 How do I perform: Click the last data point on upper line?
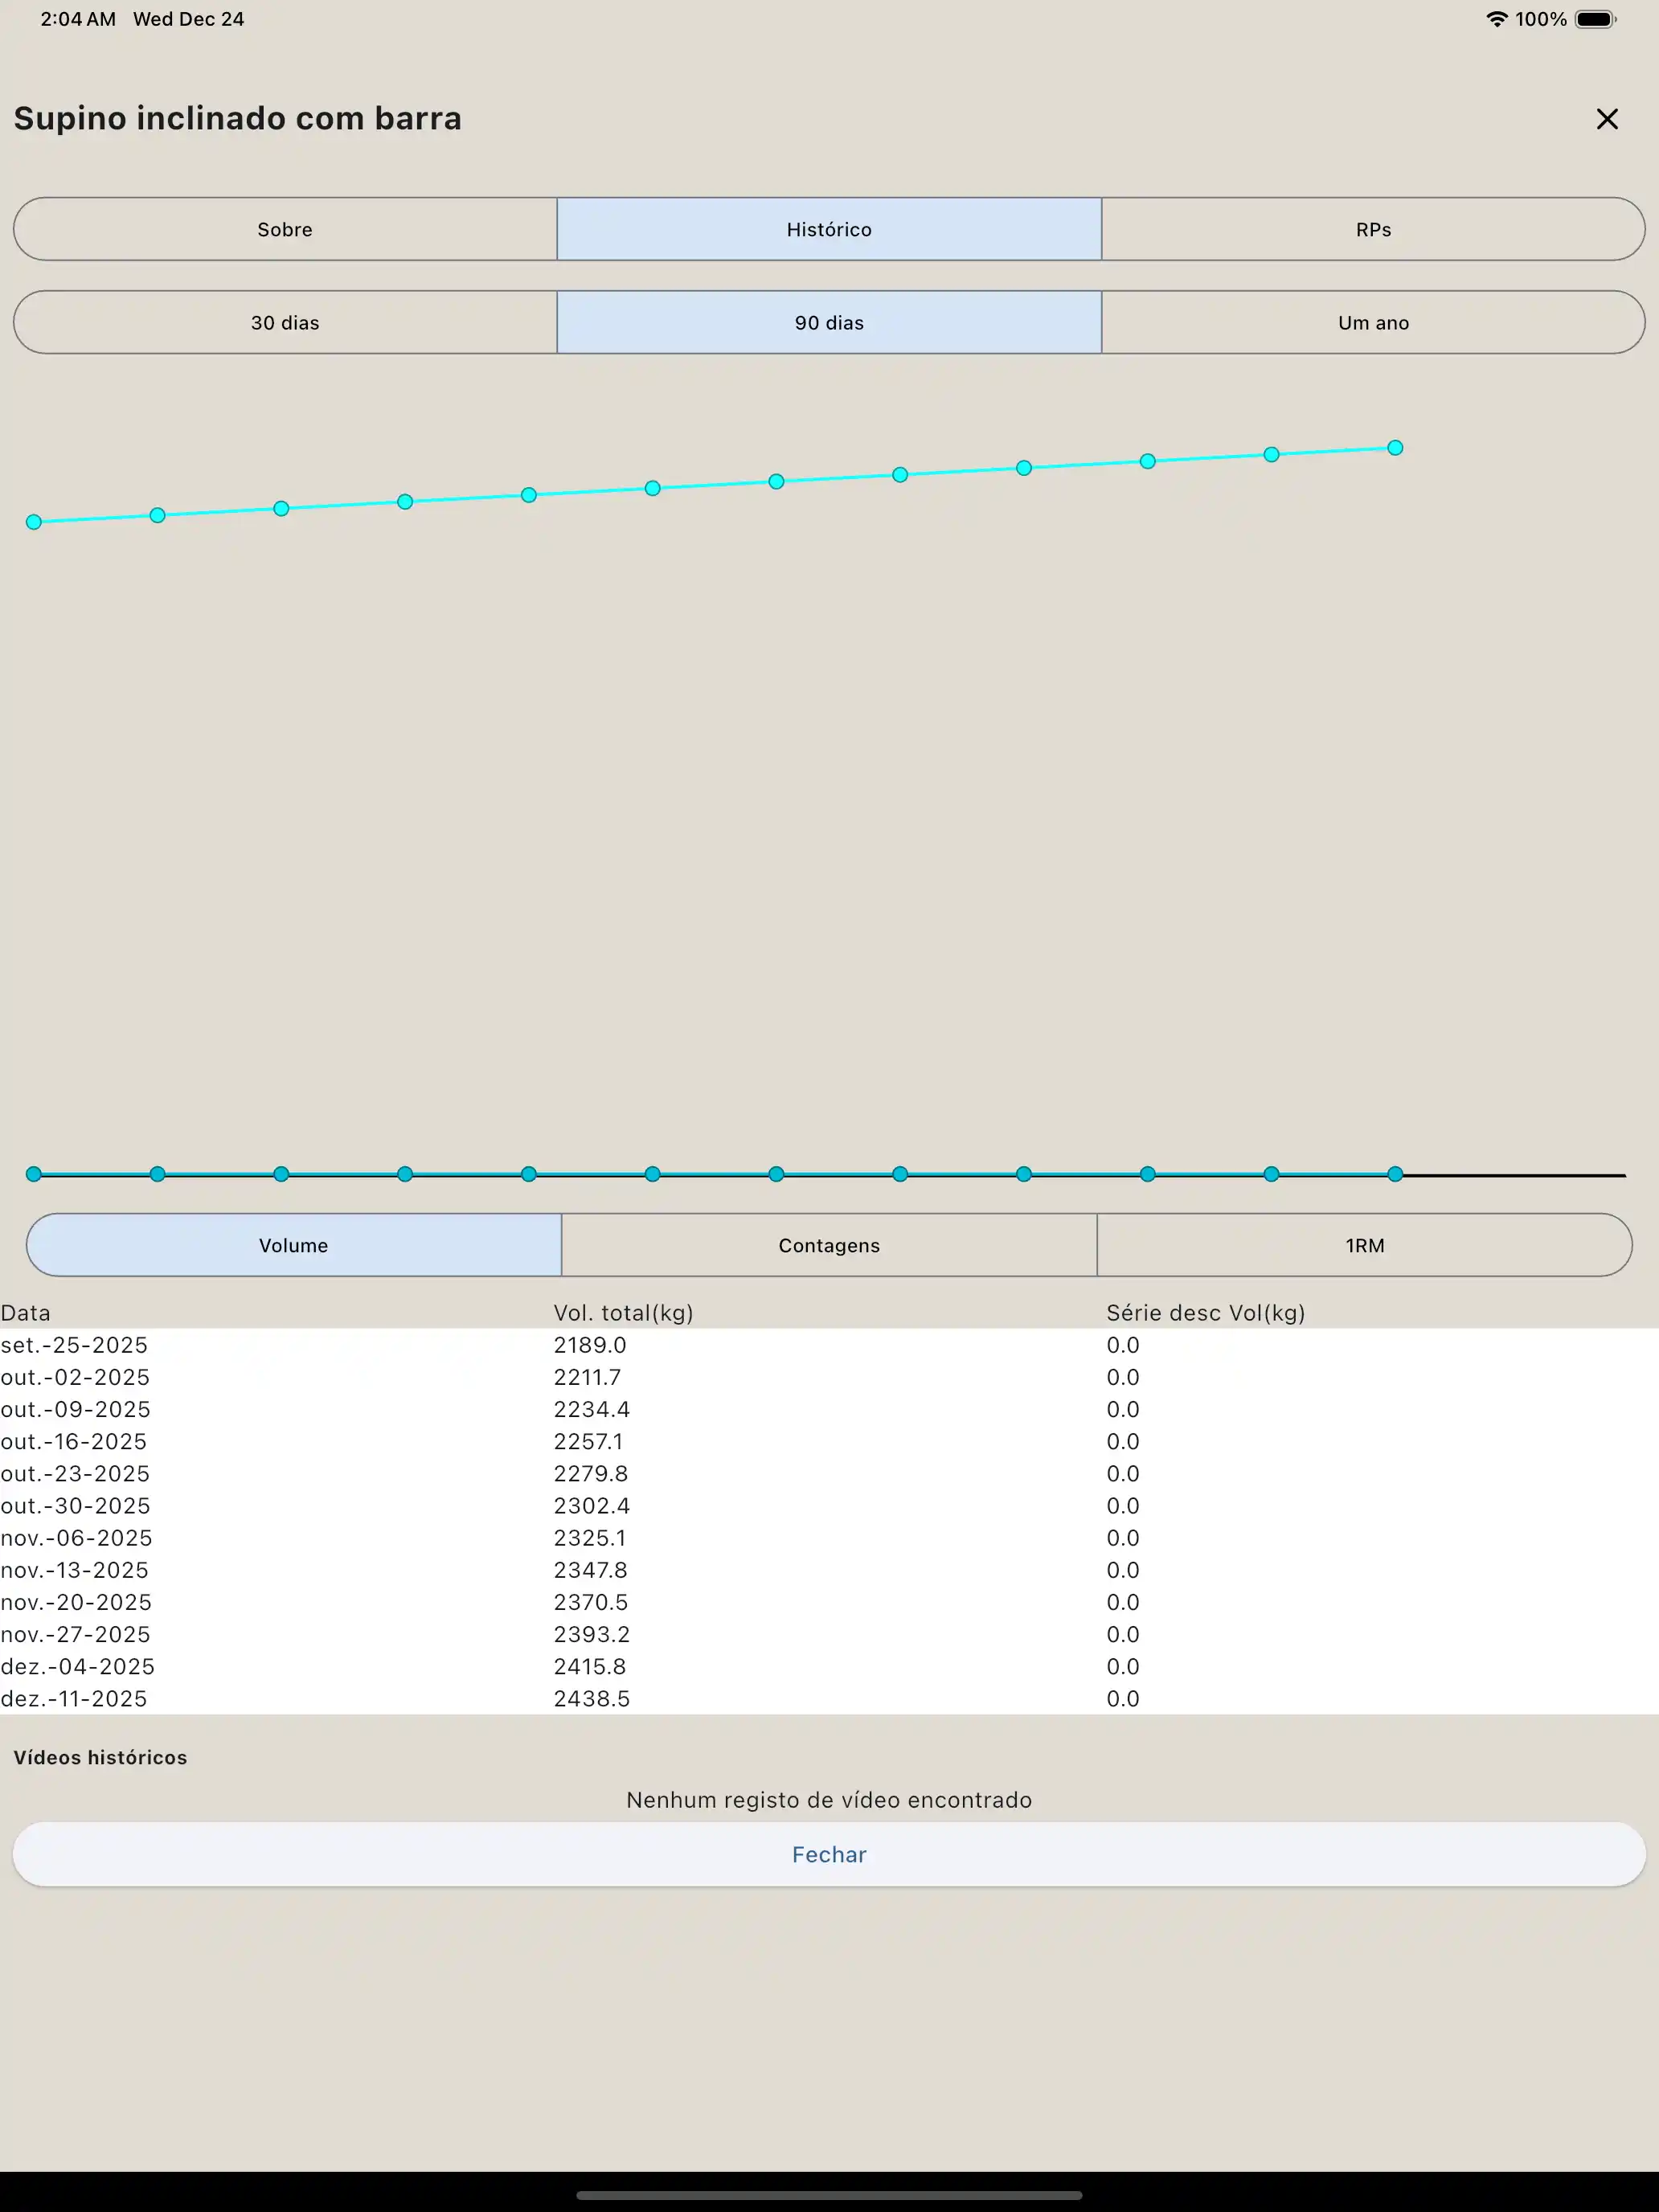1395,448
